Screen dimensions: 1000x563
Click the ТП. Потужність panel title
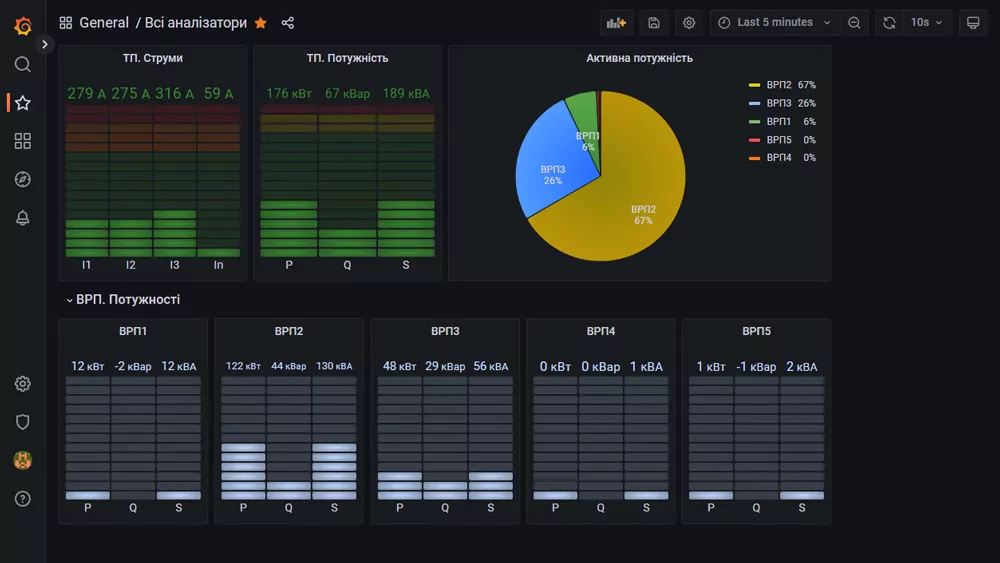click(348, 58)
